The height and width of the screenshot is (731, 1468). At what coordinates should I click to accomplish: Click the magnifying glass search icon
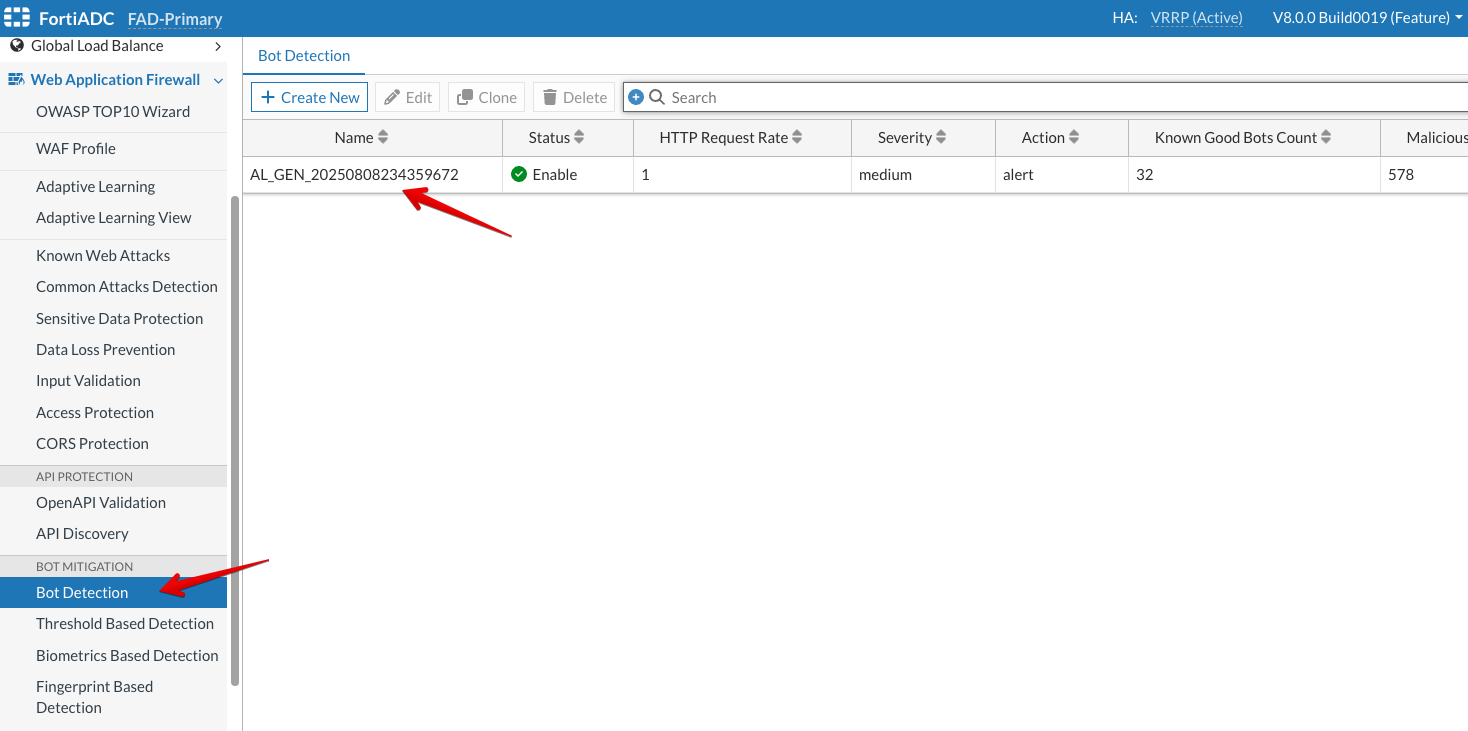tap(657, 97)
